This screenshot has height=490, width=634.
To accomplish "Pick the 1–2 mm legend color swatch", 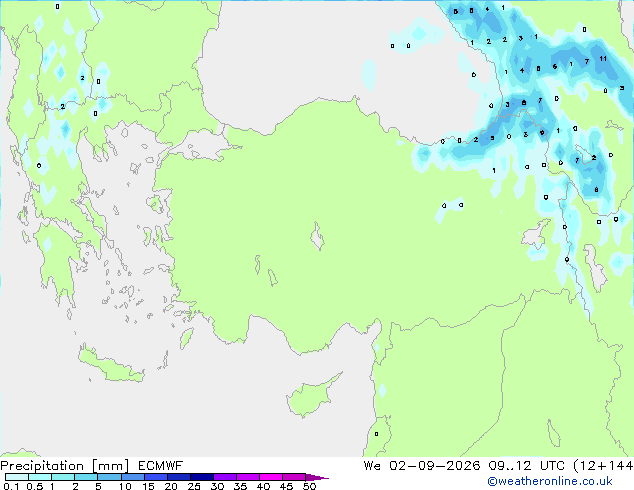I will (63, 477).
